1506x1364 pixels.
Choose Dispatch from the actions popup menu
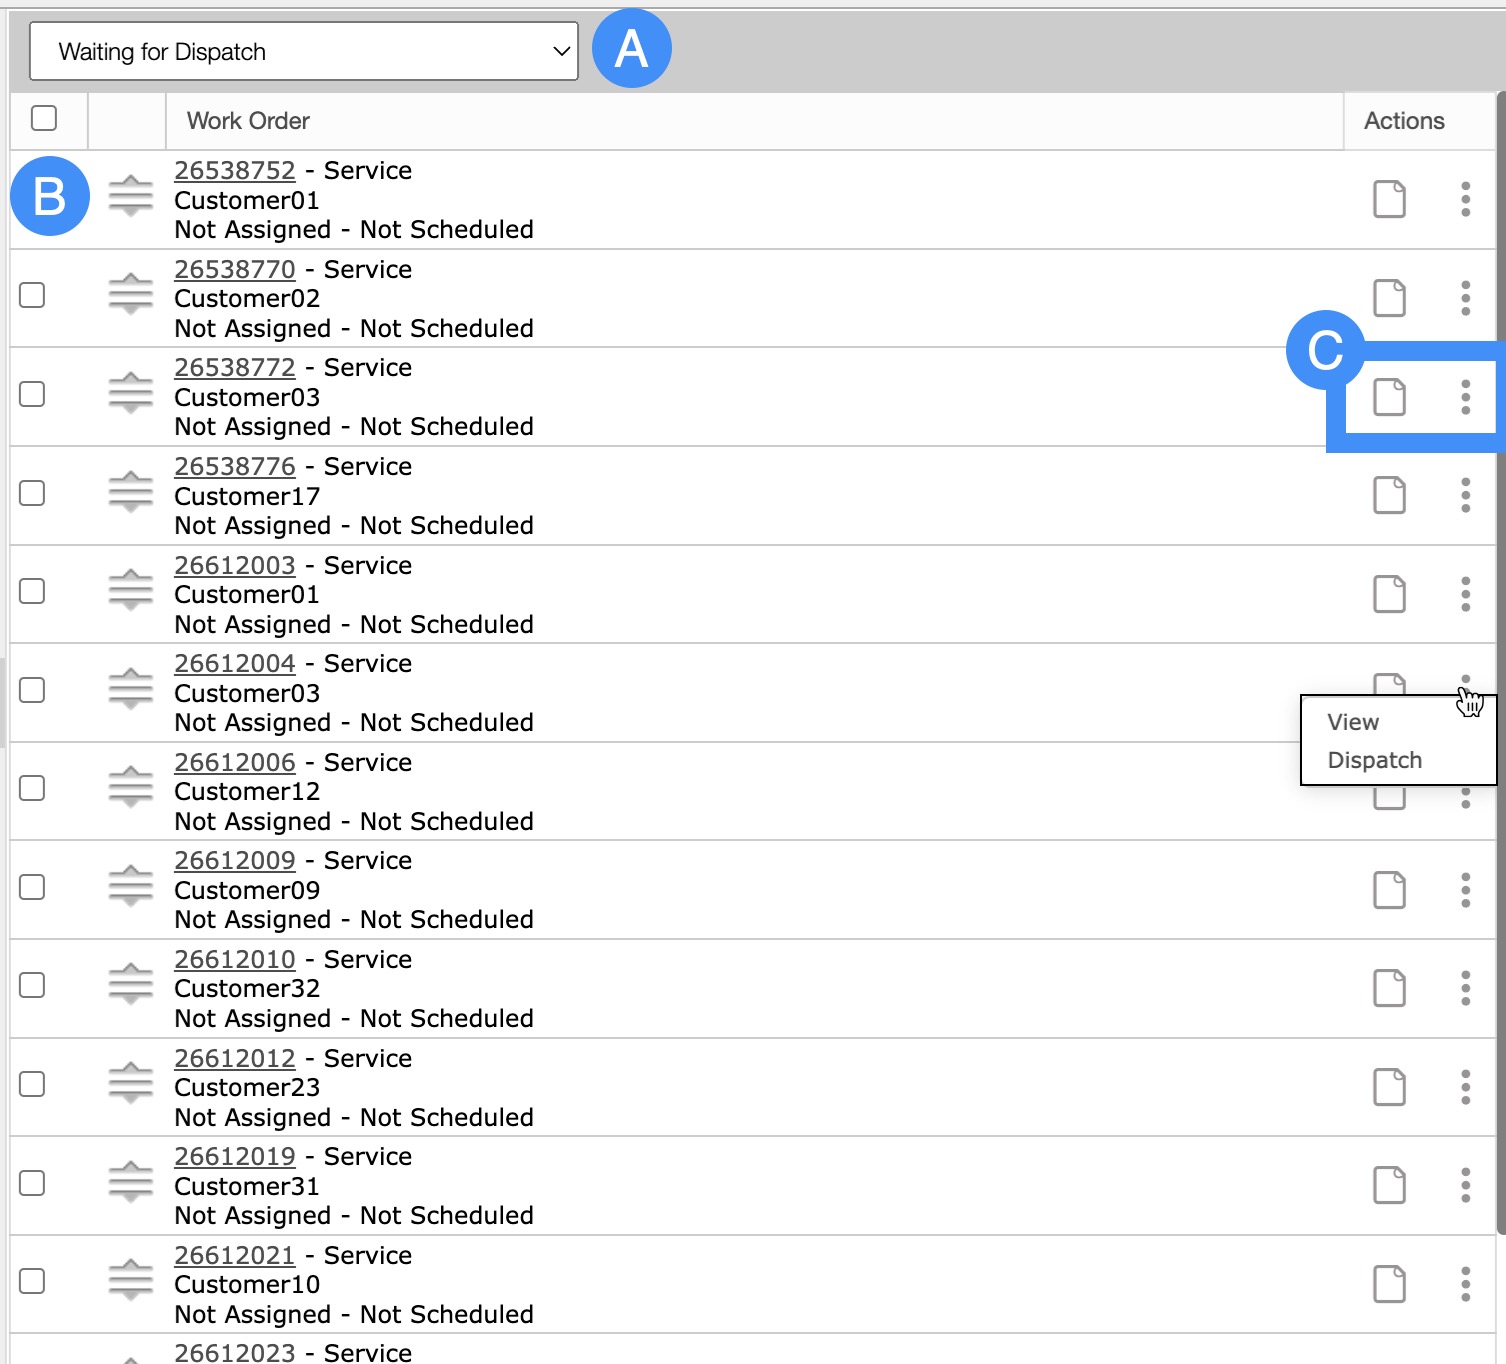pos(1374,760)
